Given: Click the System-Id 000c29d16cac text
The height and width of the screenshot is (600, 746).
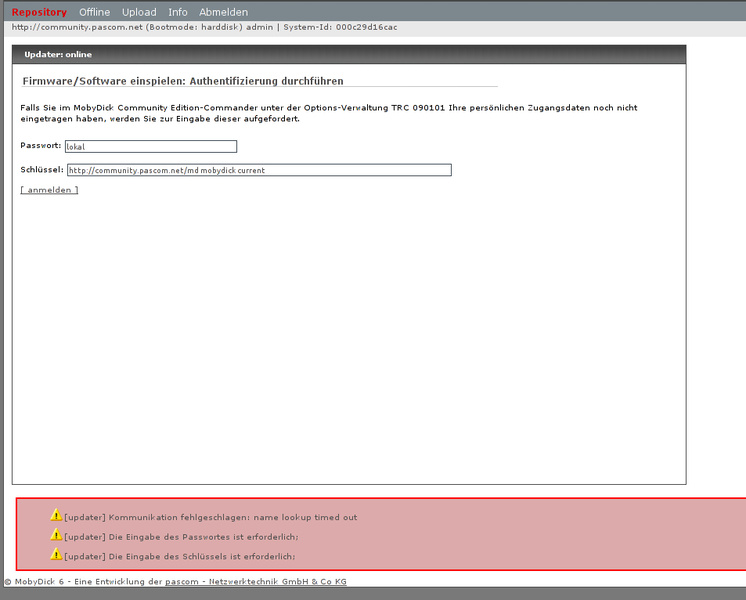Looking at the screenshot, I should pos(340,27).
